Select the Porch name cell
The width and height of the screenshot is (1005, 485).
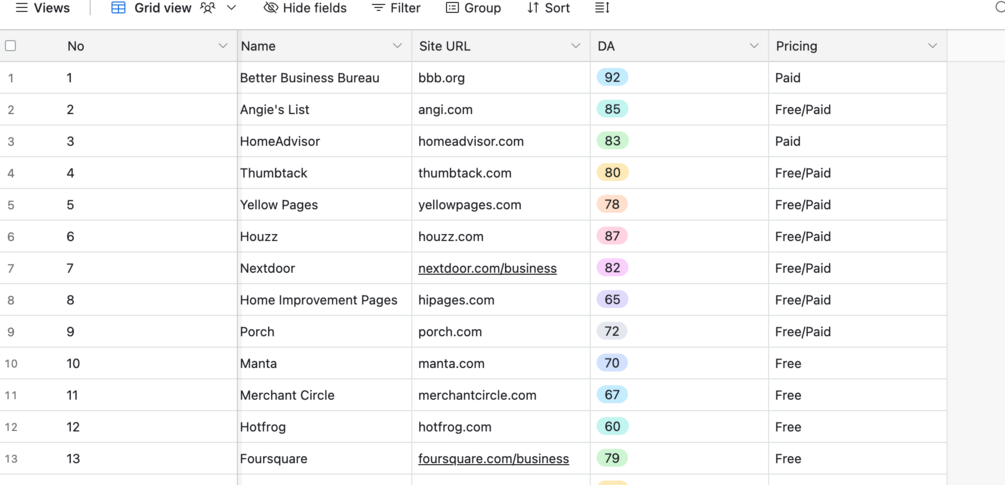tap(324, 332)
